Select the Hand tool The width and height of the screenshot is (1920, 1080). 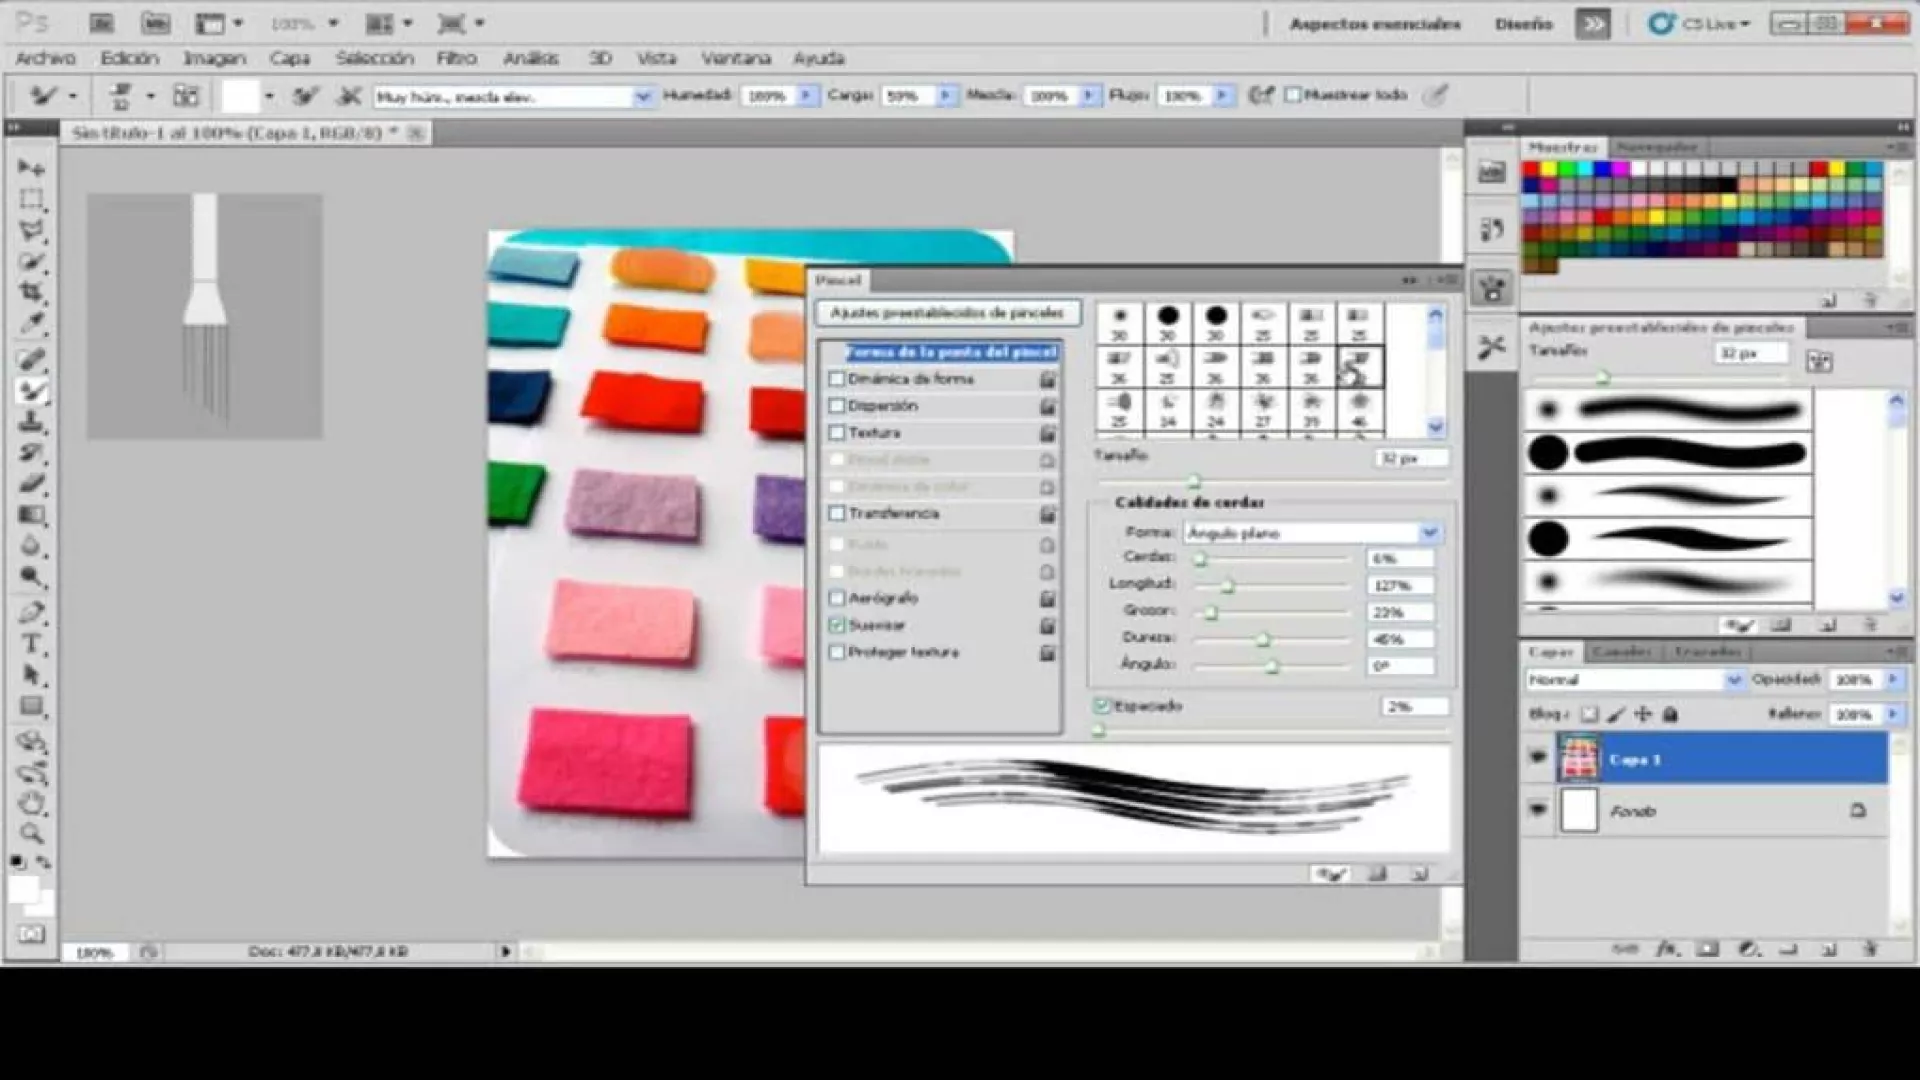(31, 802)
